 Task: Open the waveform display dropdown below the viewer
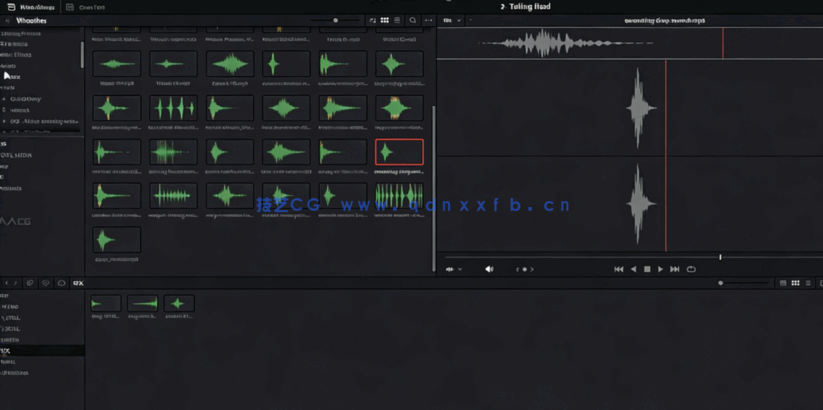453,269
